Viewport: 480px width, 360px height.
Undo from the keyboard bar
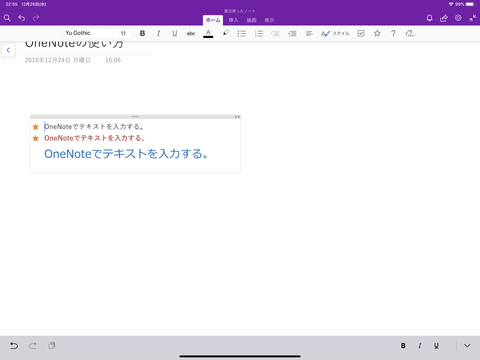click(x=14, y=346)
